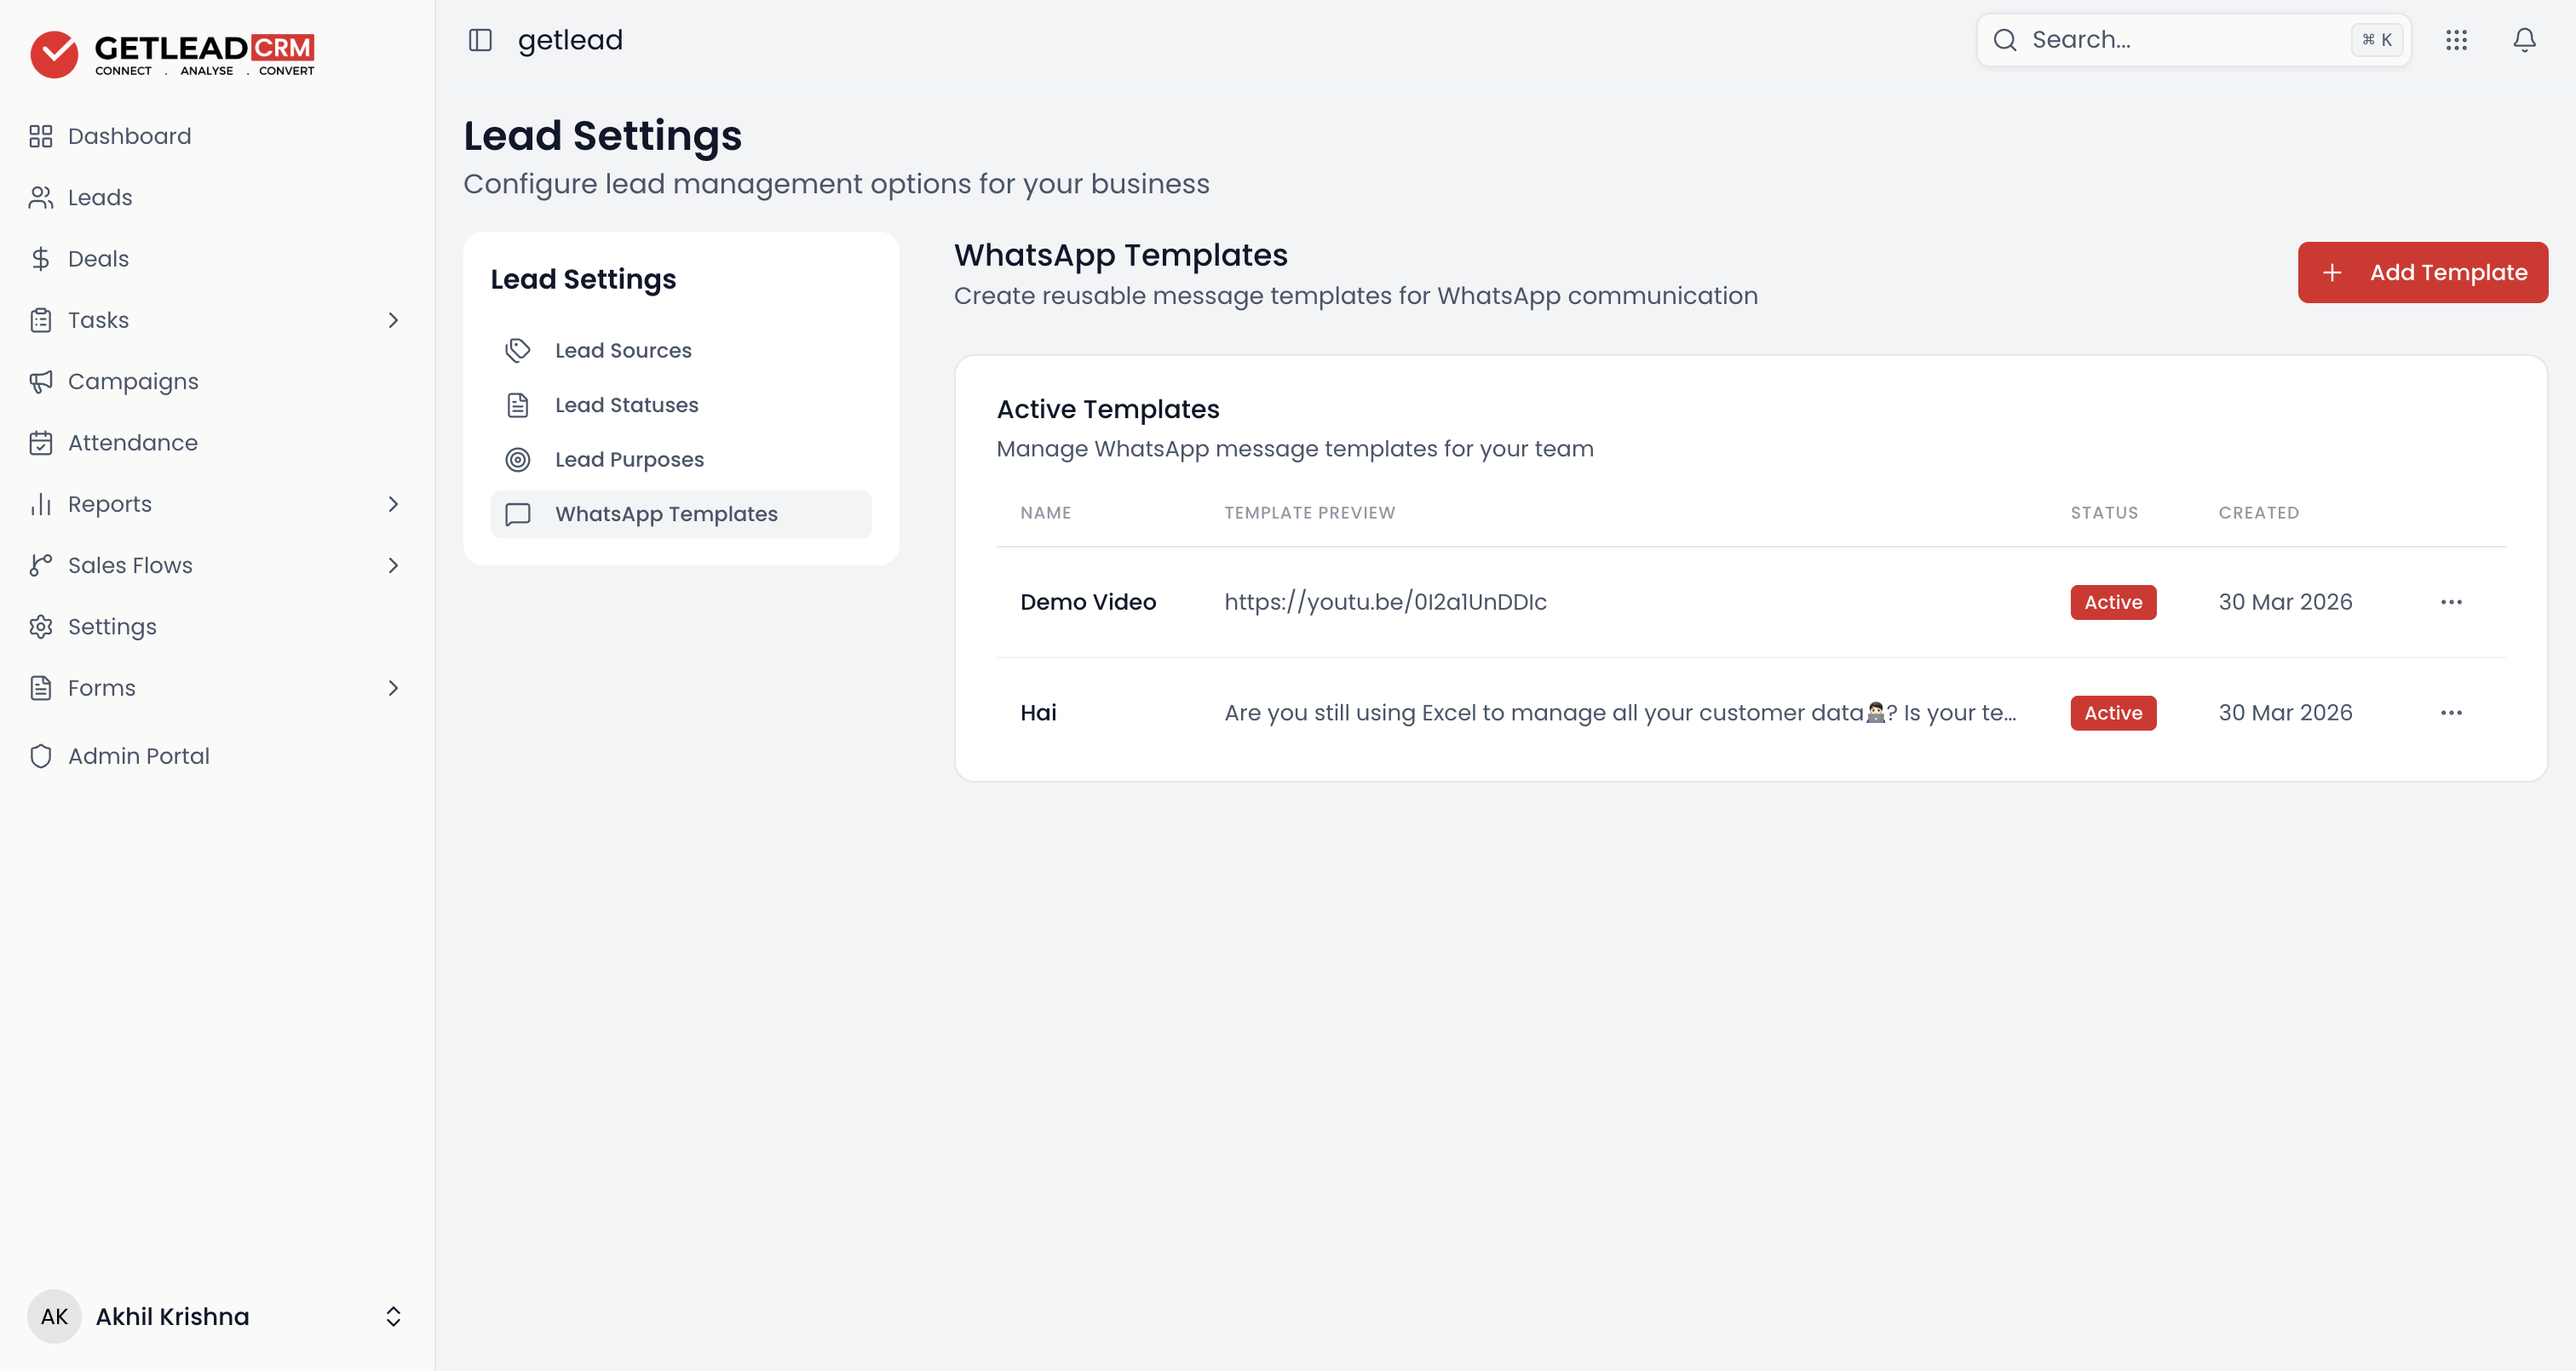
Task: Click the Attendance calendar icon
Action: pos(40,442)
